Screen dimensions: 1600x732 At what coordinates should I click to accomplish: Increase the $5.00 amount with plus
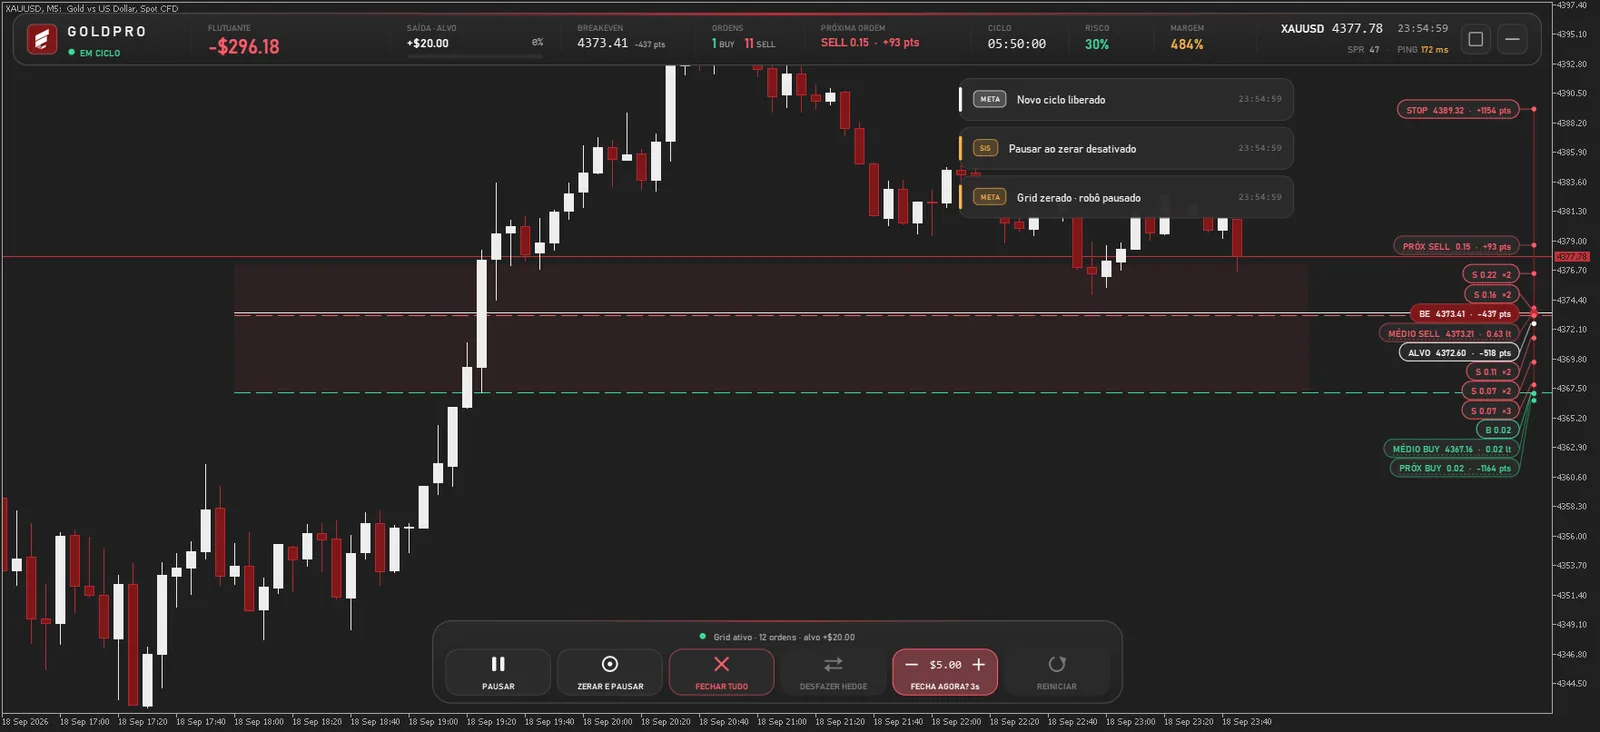point(979,664)
